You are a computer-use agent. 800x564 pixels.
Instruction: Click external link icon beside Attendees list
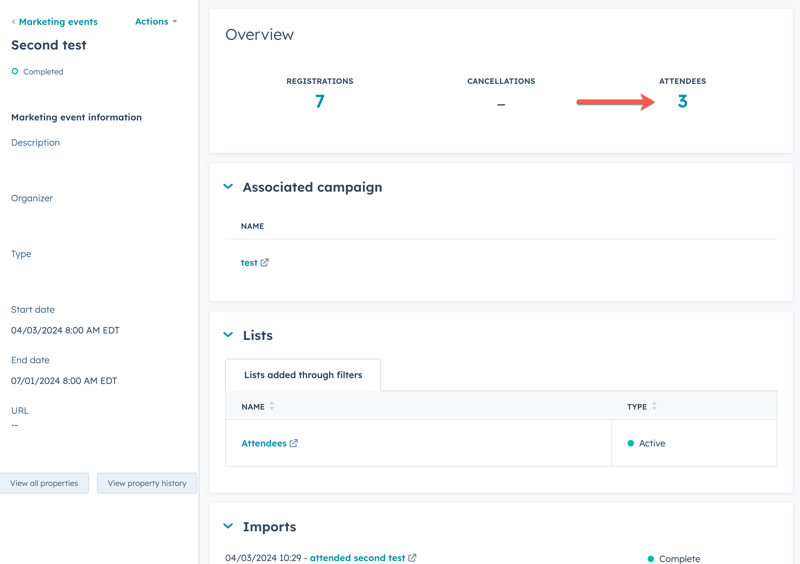pyautogui.click(x=294, y=443)
